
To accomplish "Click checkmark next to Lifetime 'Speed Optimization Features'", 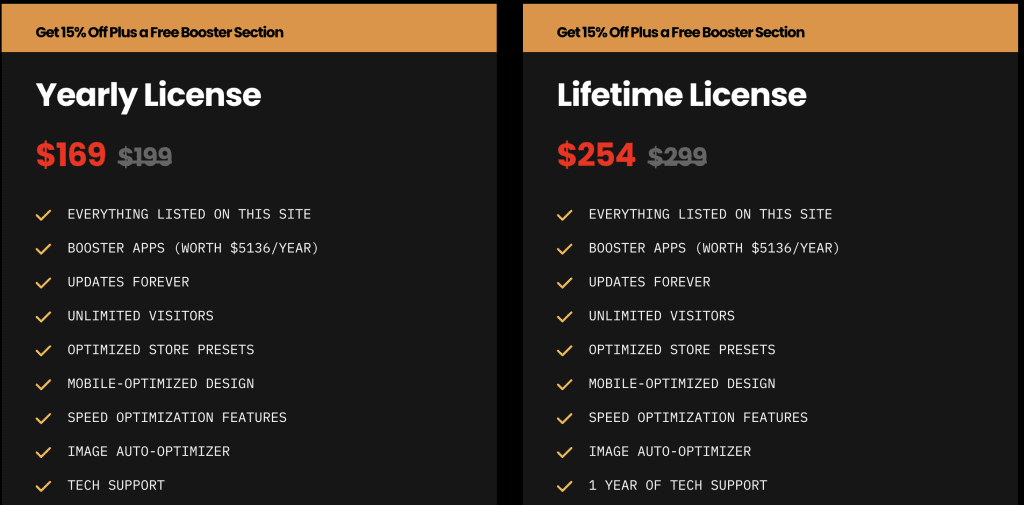I will coord(565,418).
